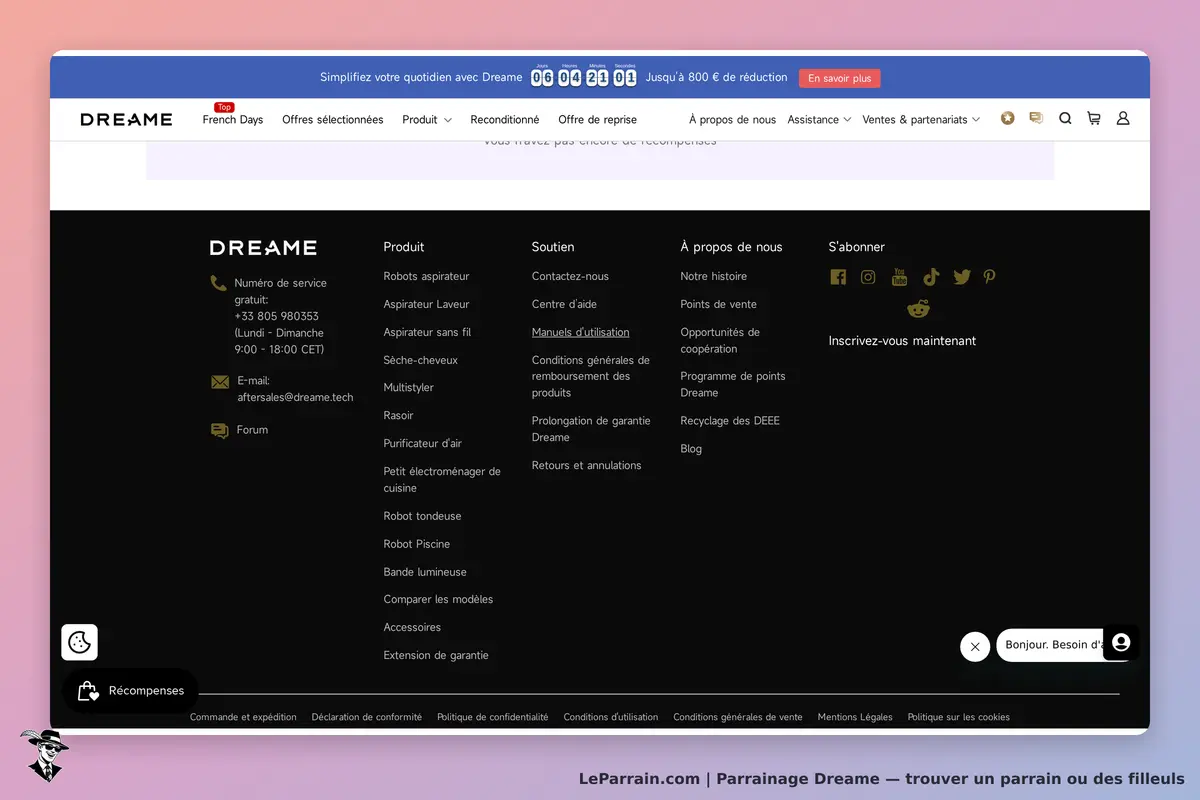Image resolution: width=1200 pixels, height=800 pixels.
Task: Open the Robot Piscine link
Action: [417, 544]
